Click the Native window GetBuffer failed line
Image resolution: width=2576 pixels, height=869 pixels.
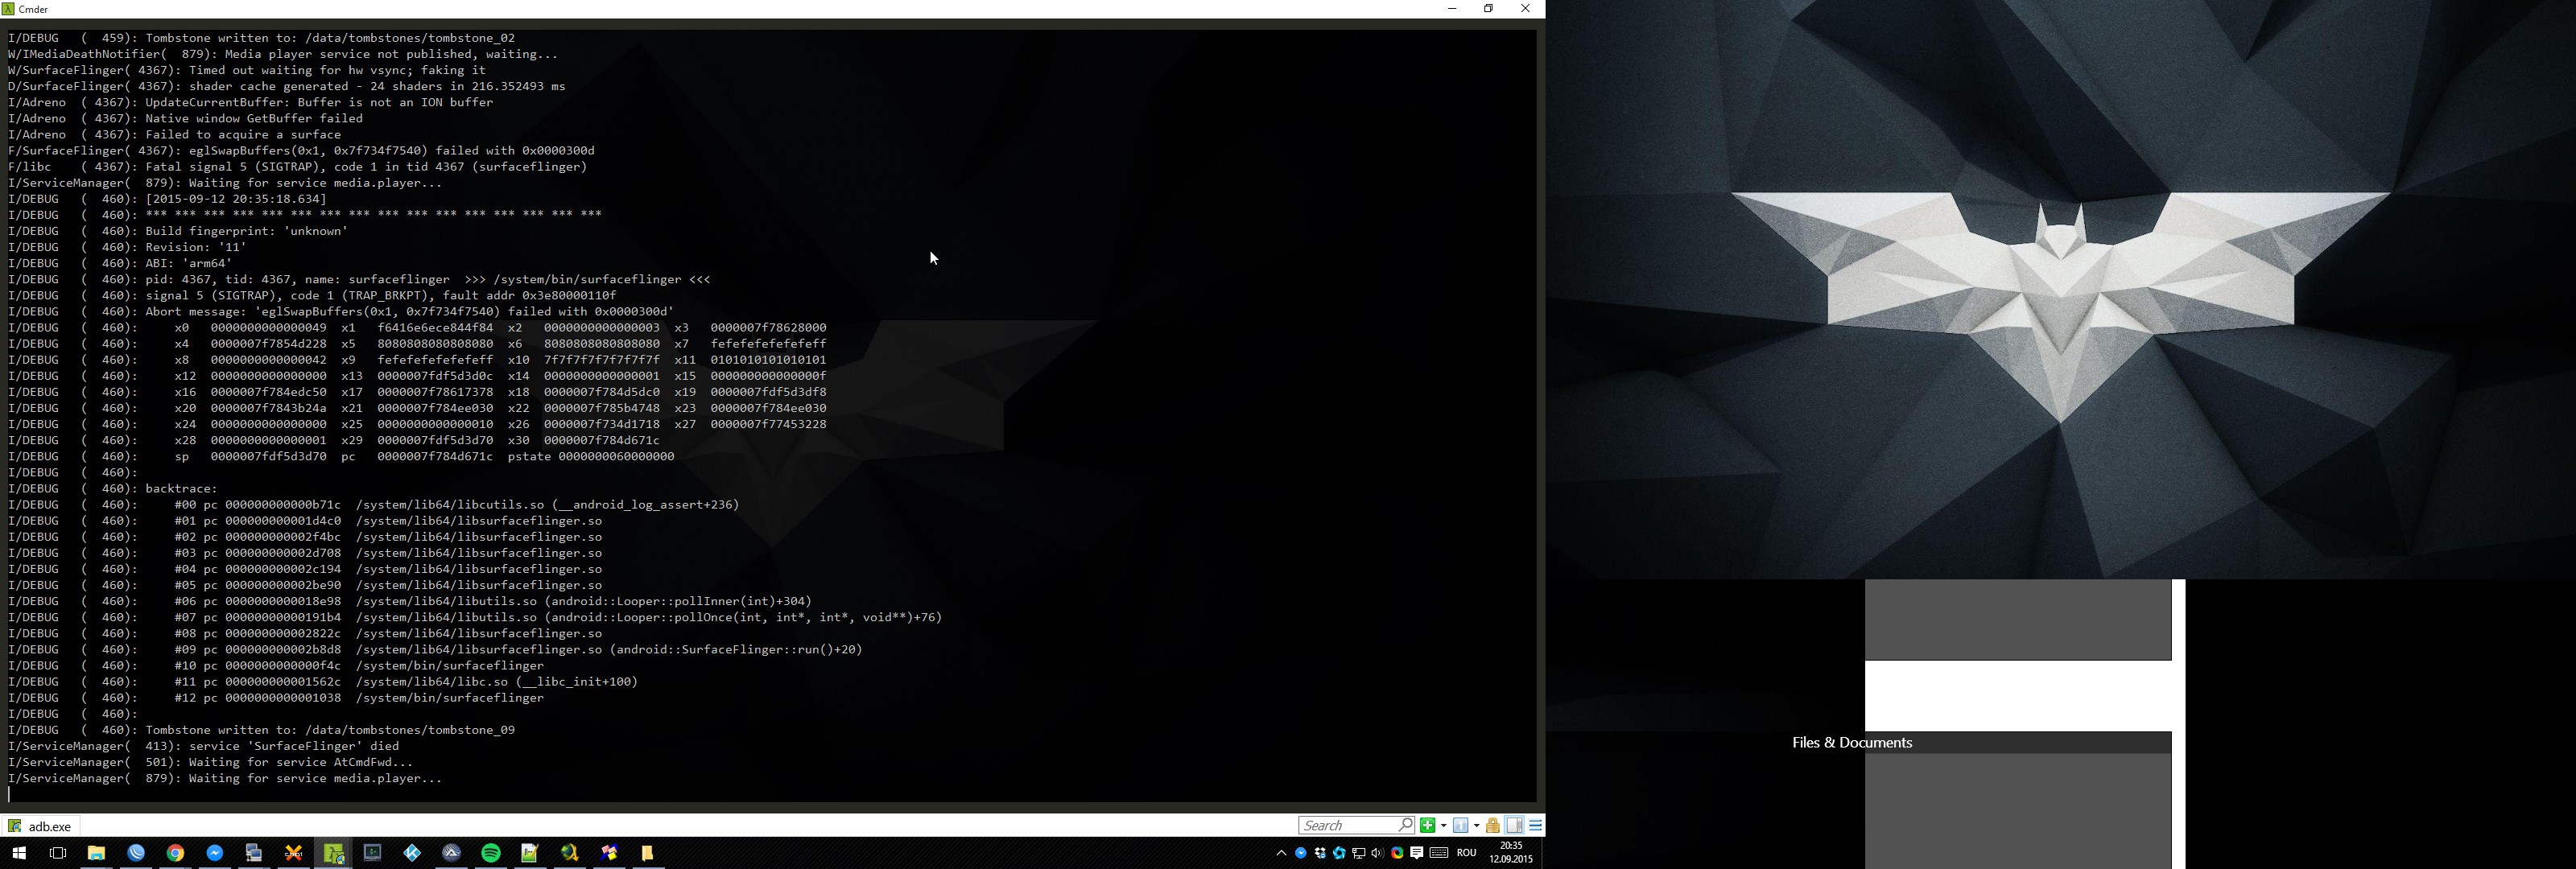pyautogui.click(x=185, y=118)
